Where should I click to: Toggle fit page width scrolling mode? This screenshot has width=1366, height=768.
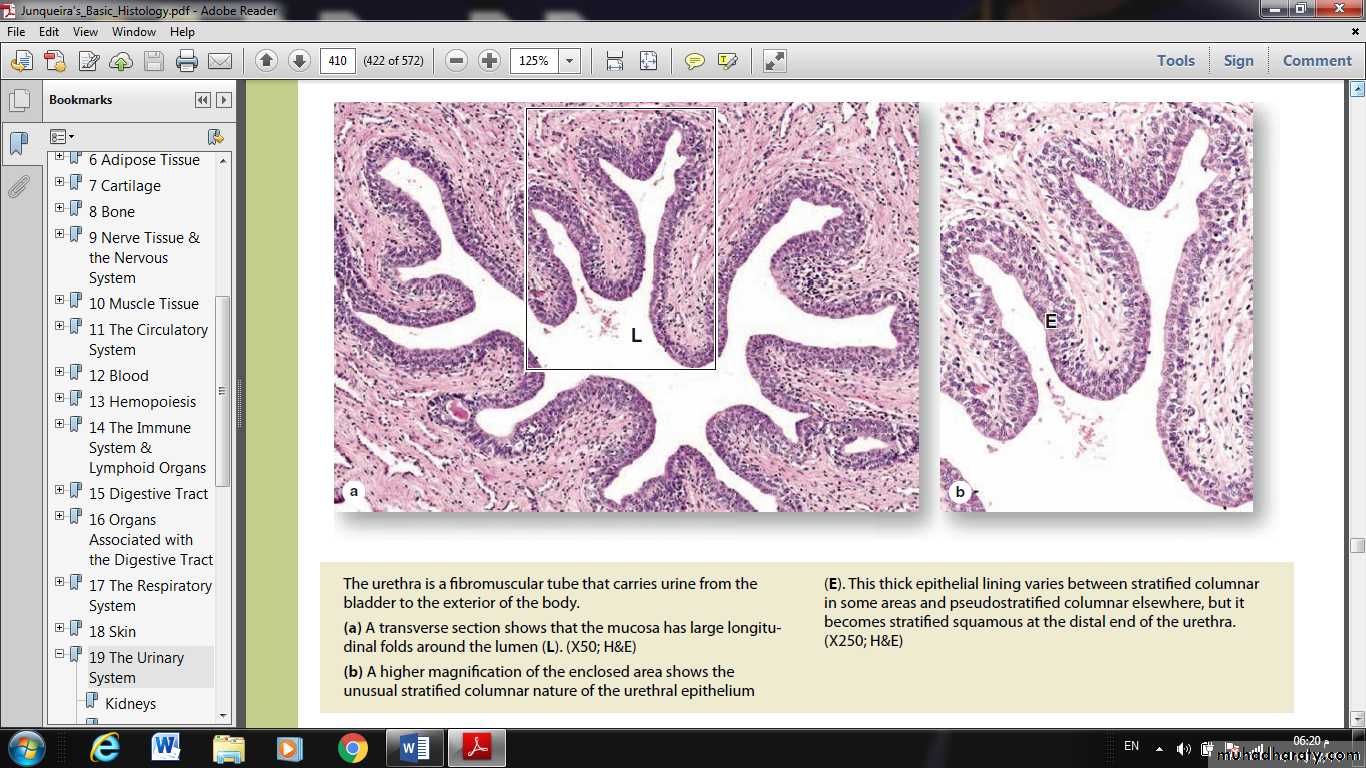coord(615,61)
